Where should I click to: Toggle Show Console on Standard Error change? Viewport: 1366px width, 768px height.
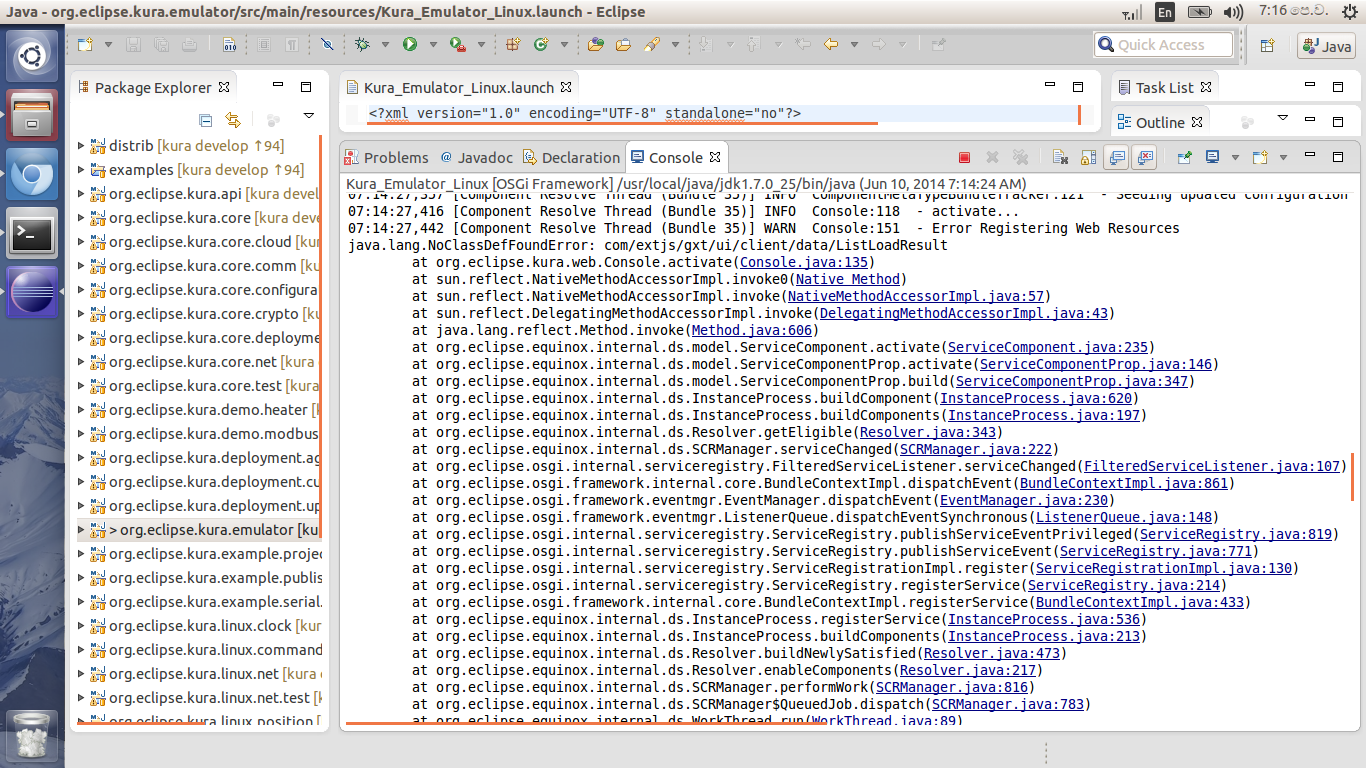click(1144, 157)
